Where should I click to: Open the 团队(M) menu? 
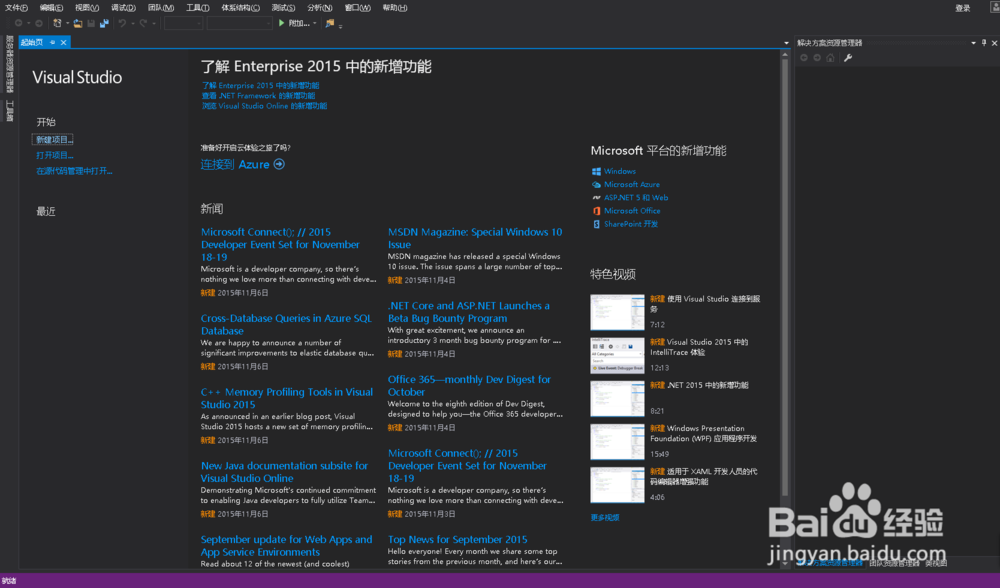pos(161,8)
